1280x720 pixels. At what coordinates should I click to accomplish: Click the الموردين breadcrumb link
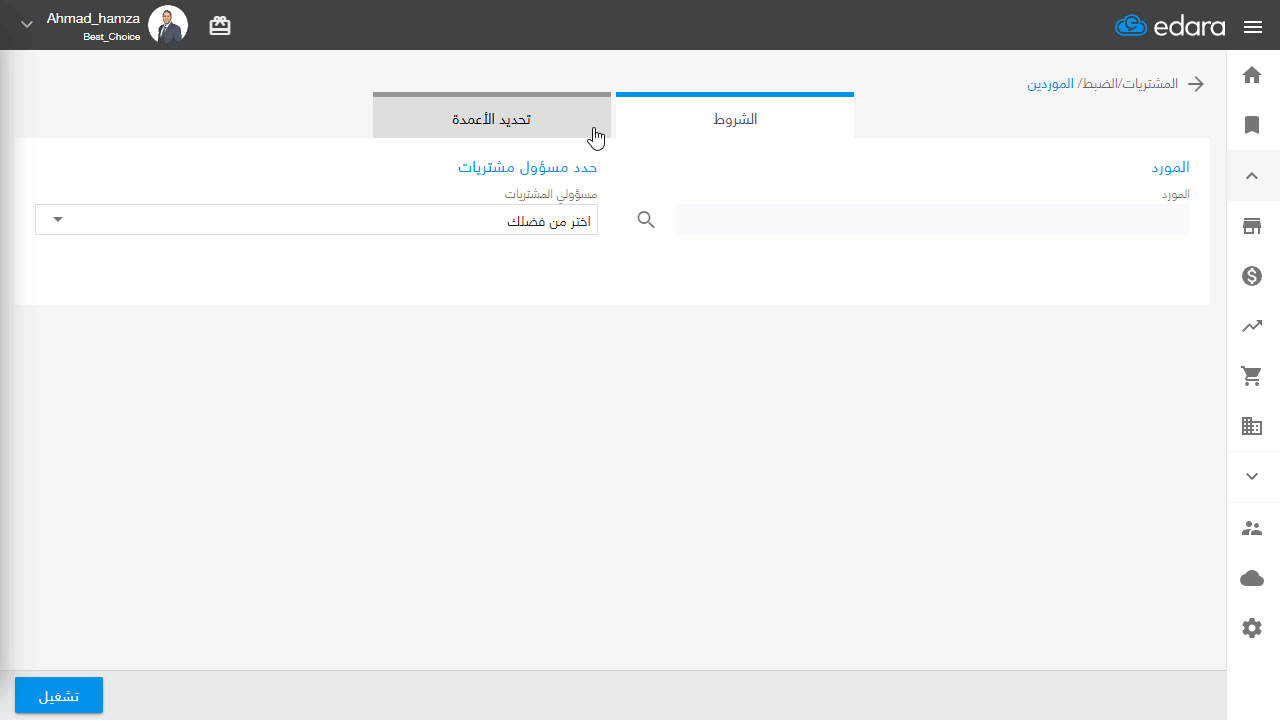1050,84
